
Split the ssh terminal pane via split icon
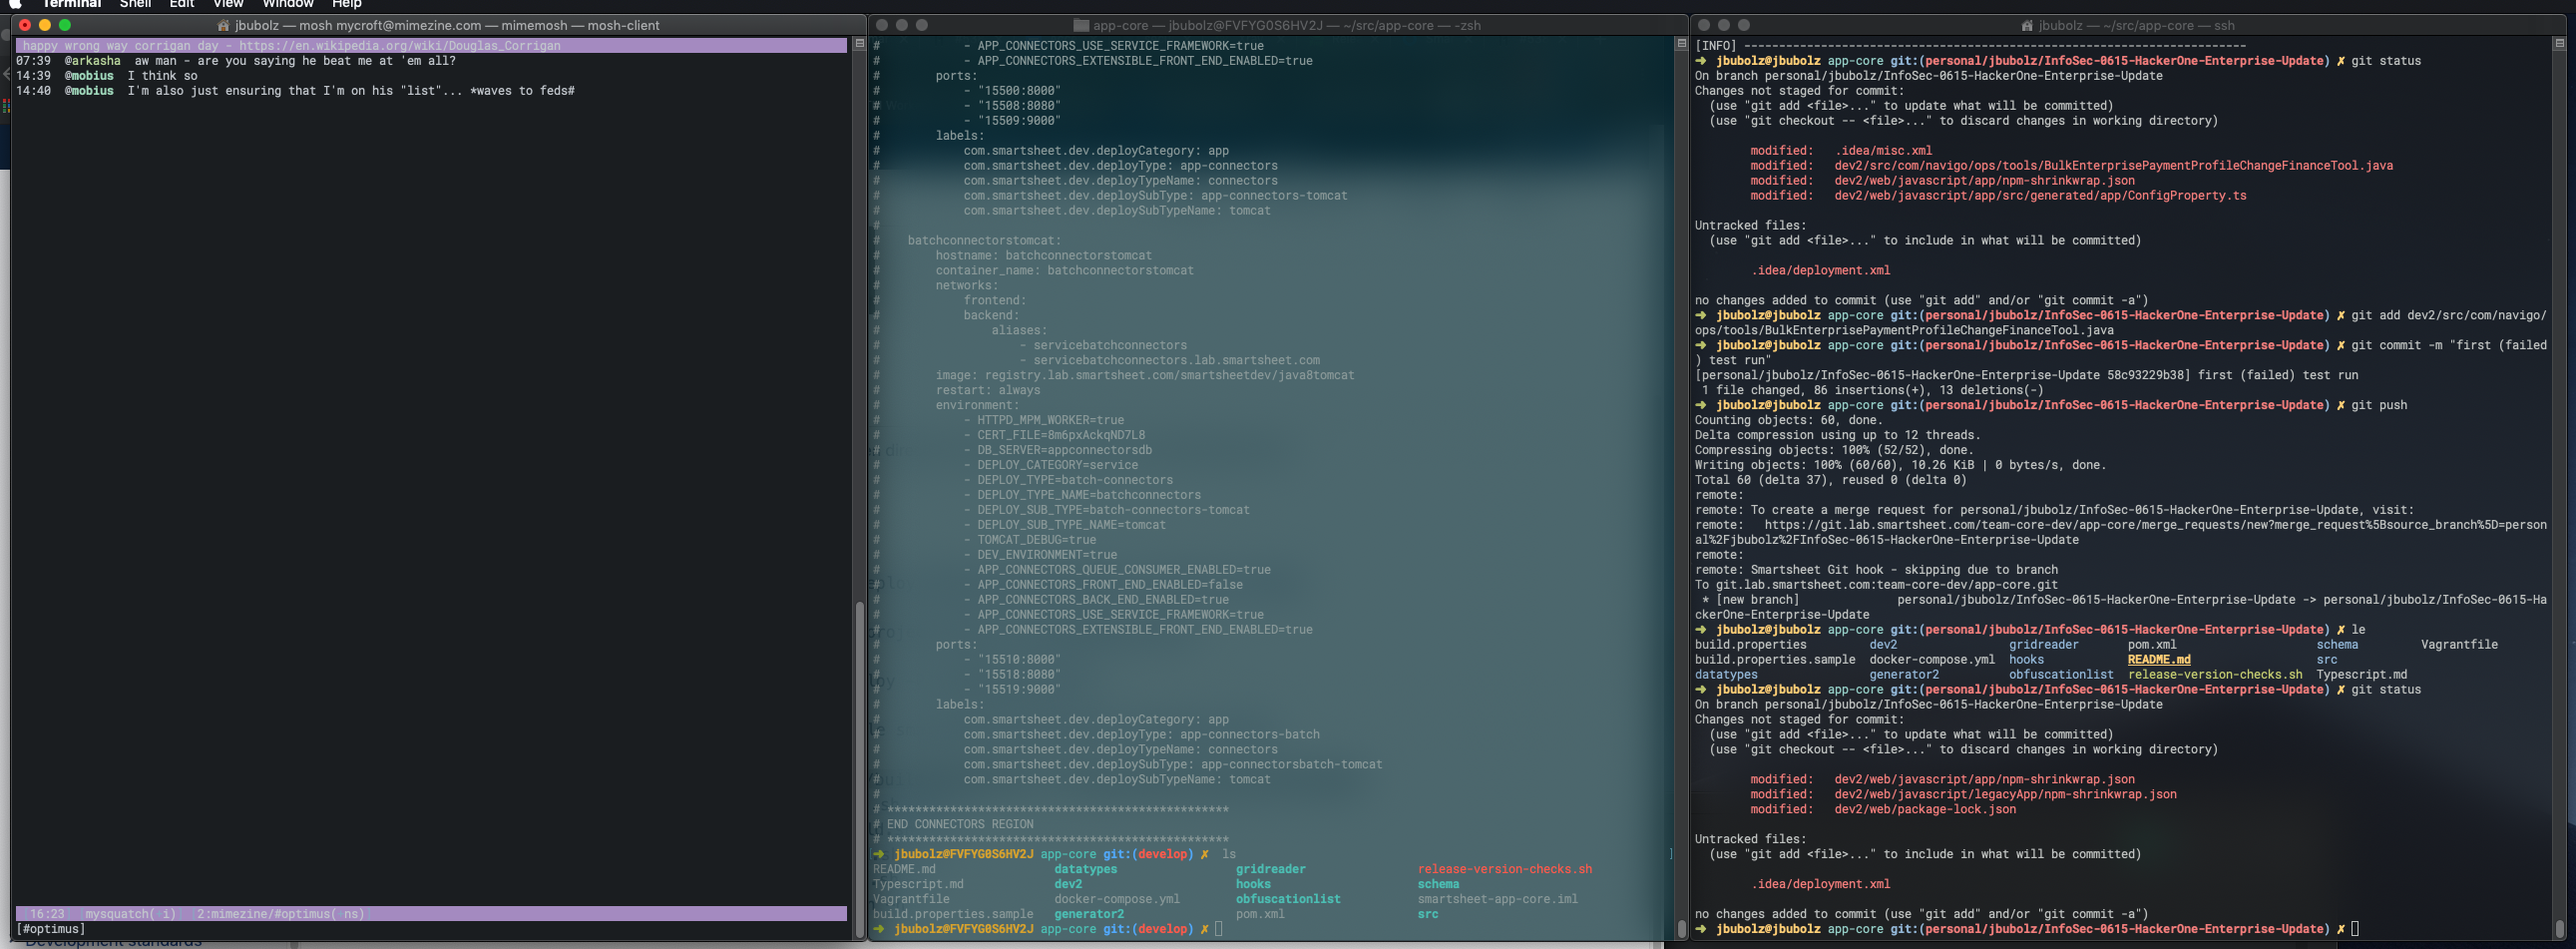point(2559,44)
